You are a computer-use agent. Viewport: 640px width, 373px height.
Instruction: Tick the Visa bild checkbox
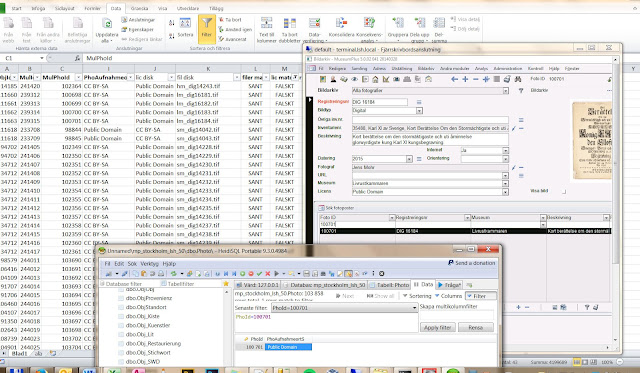pos(564,191)
